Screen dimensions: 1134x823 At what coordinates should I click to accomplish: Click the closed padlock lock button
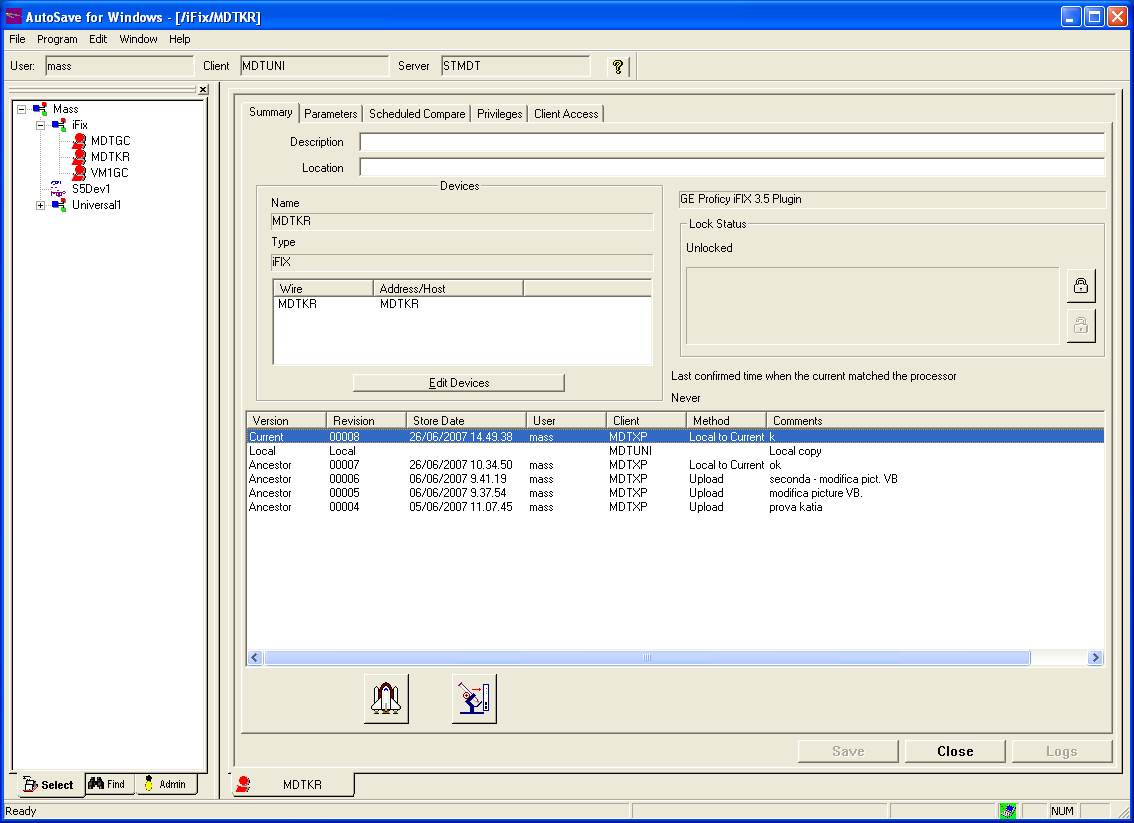coord(1080,285)
